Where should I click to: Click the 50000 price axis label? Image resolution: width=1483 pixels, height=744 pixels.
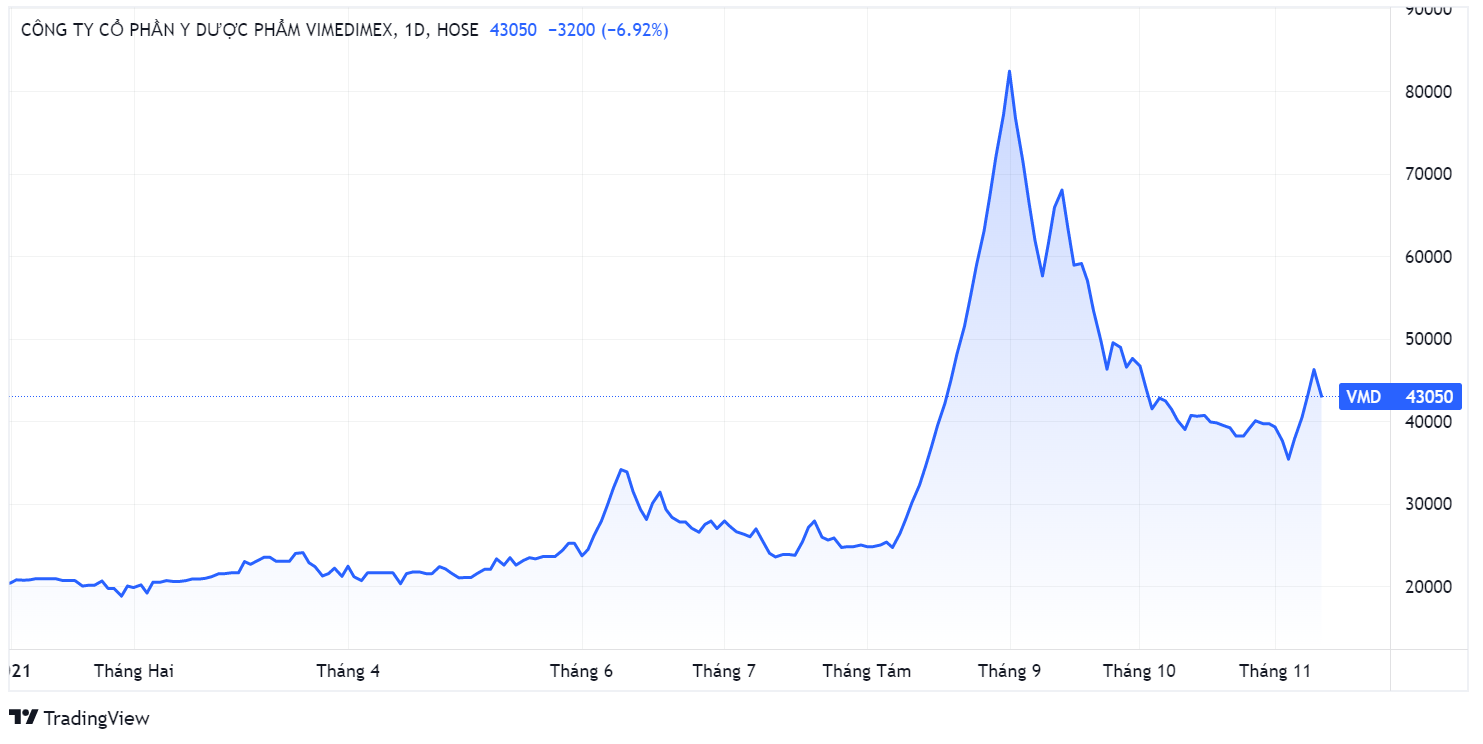pyautogui.click(x=1429, y=339)
